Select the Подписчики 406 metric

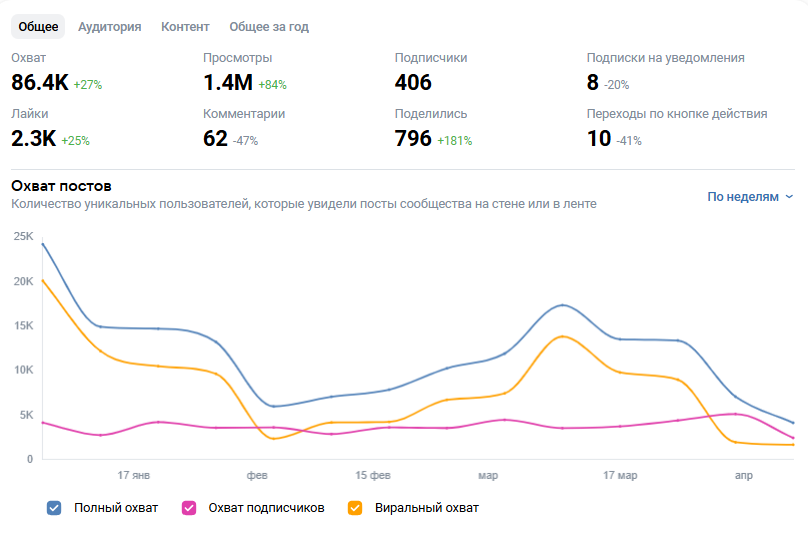[x=431, y=73]
